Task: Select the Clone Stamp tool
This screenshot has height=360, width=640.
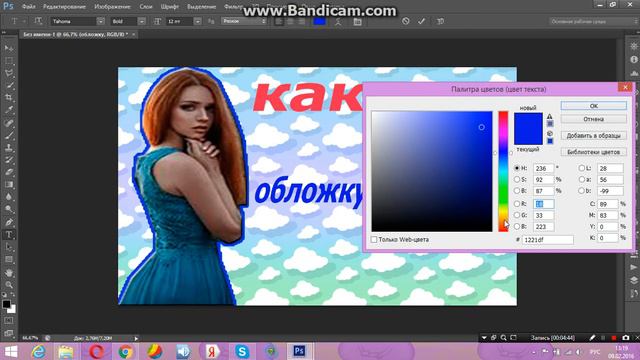Action: point(9,148)
